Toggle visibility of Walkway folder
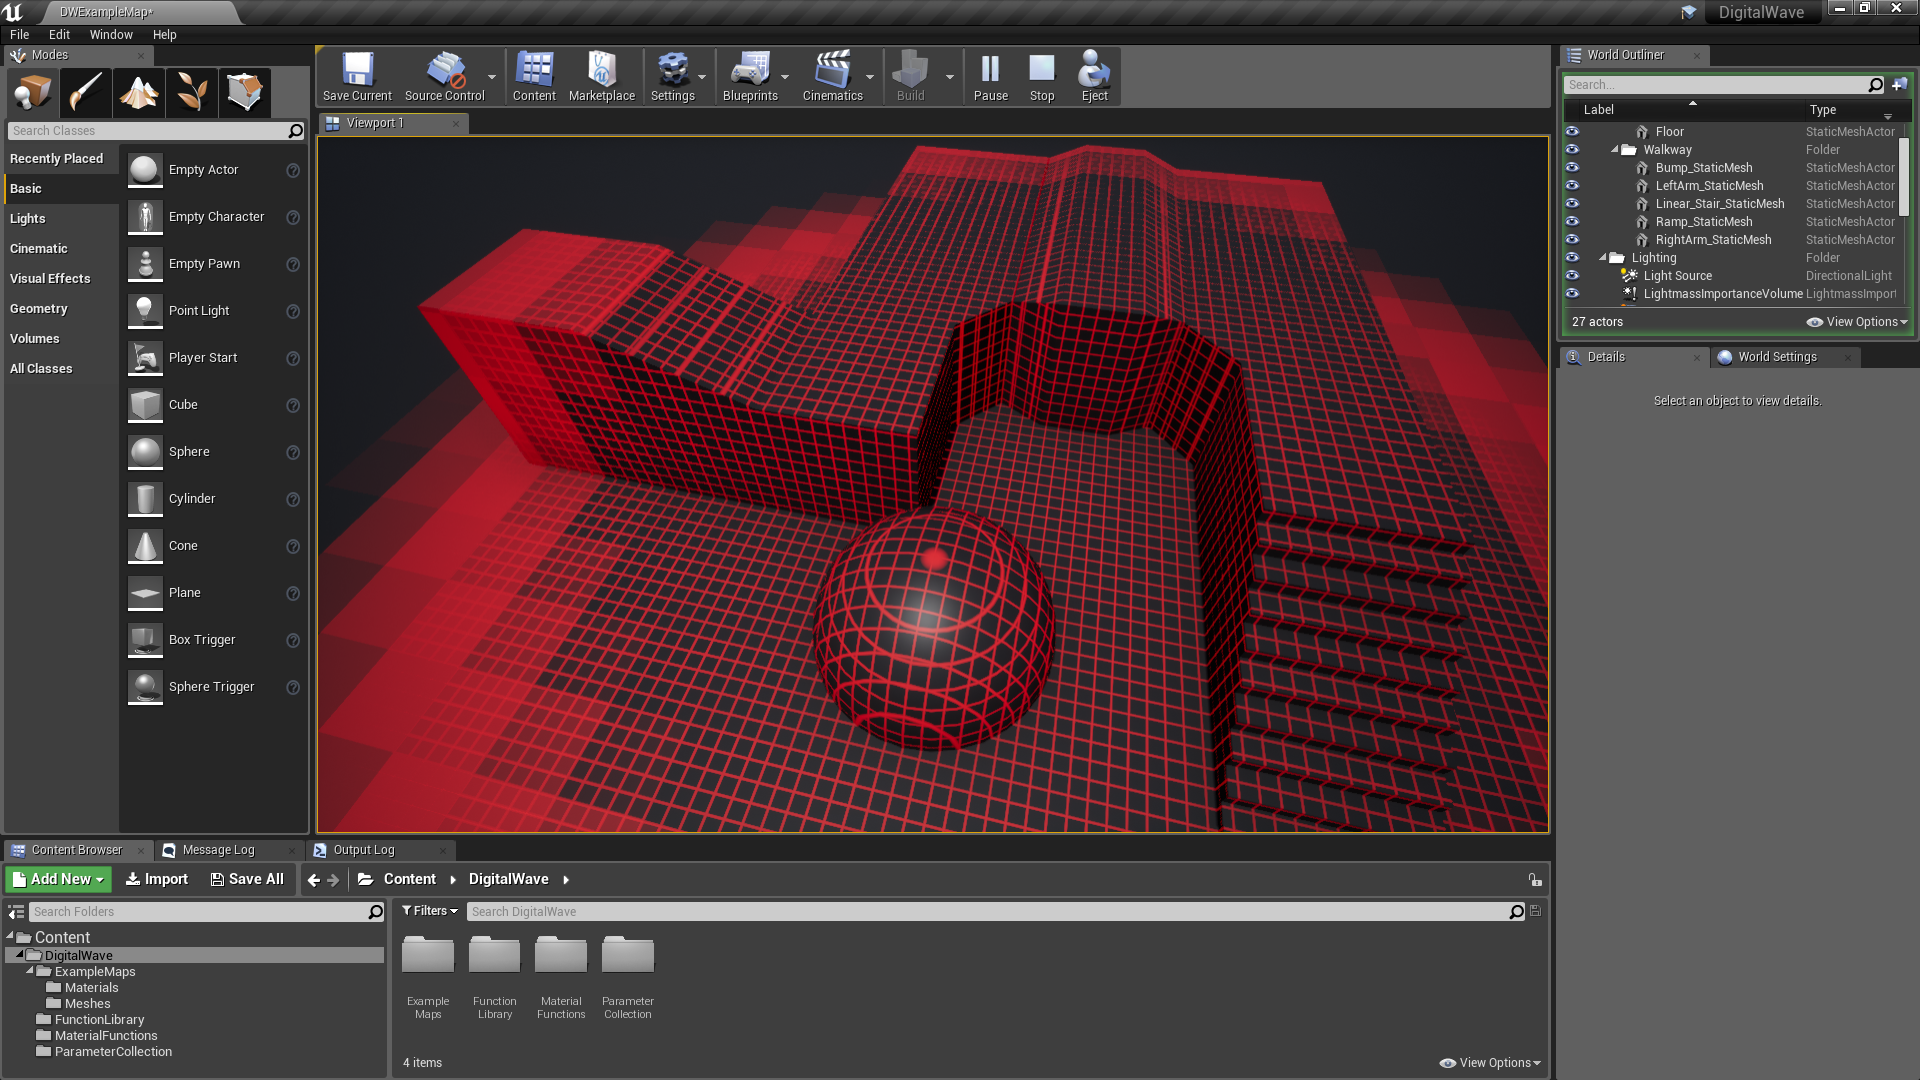1920x1080 pixels. 1572,150
